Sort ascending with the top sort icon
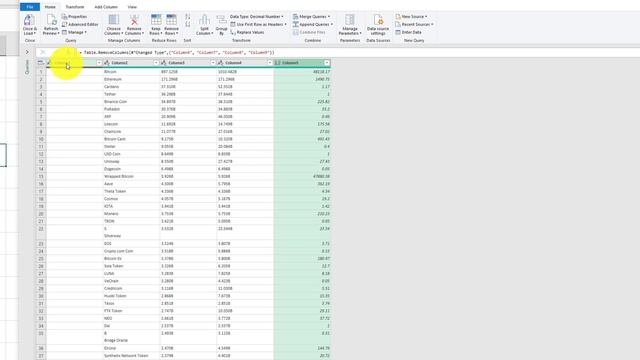 coord(188,17)
